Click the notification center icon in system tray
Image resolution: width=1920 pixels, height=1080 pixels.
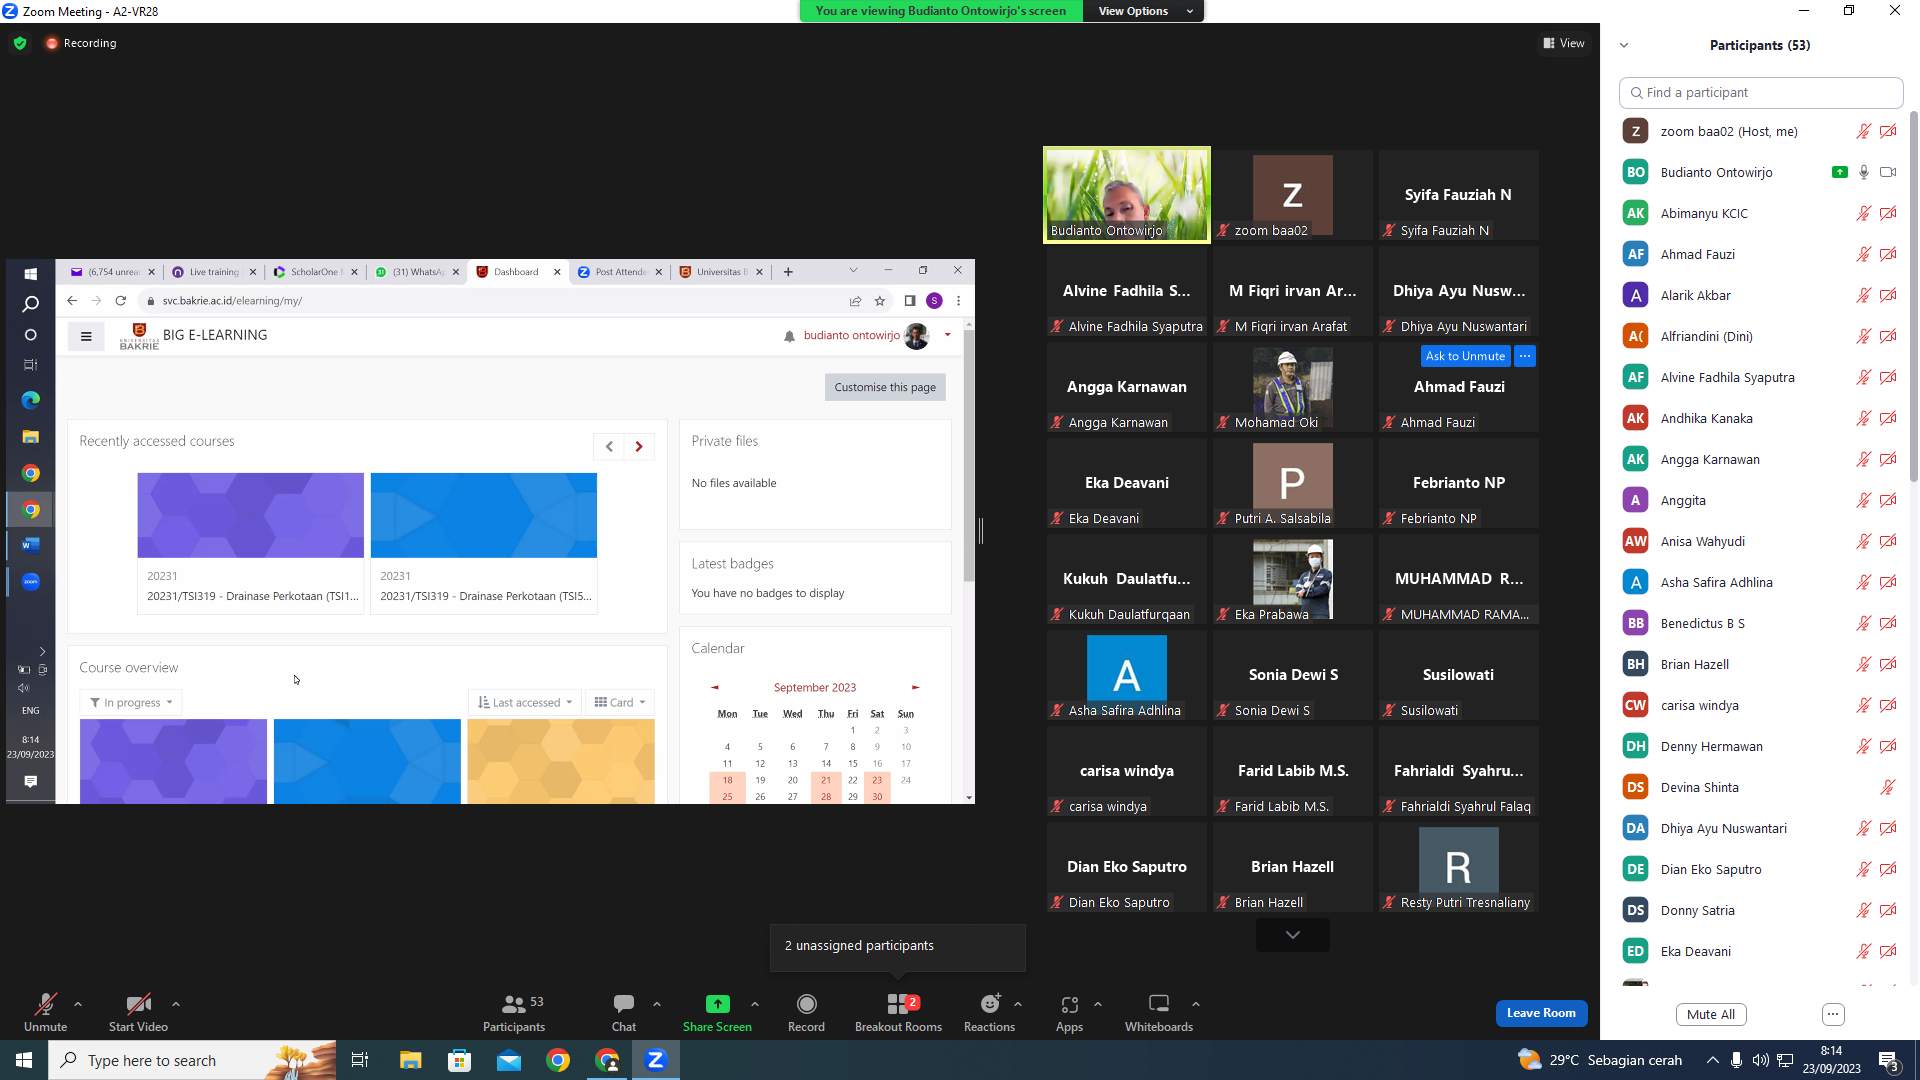[x=1889, y=1060]
